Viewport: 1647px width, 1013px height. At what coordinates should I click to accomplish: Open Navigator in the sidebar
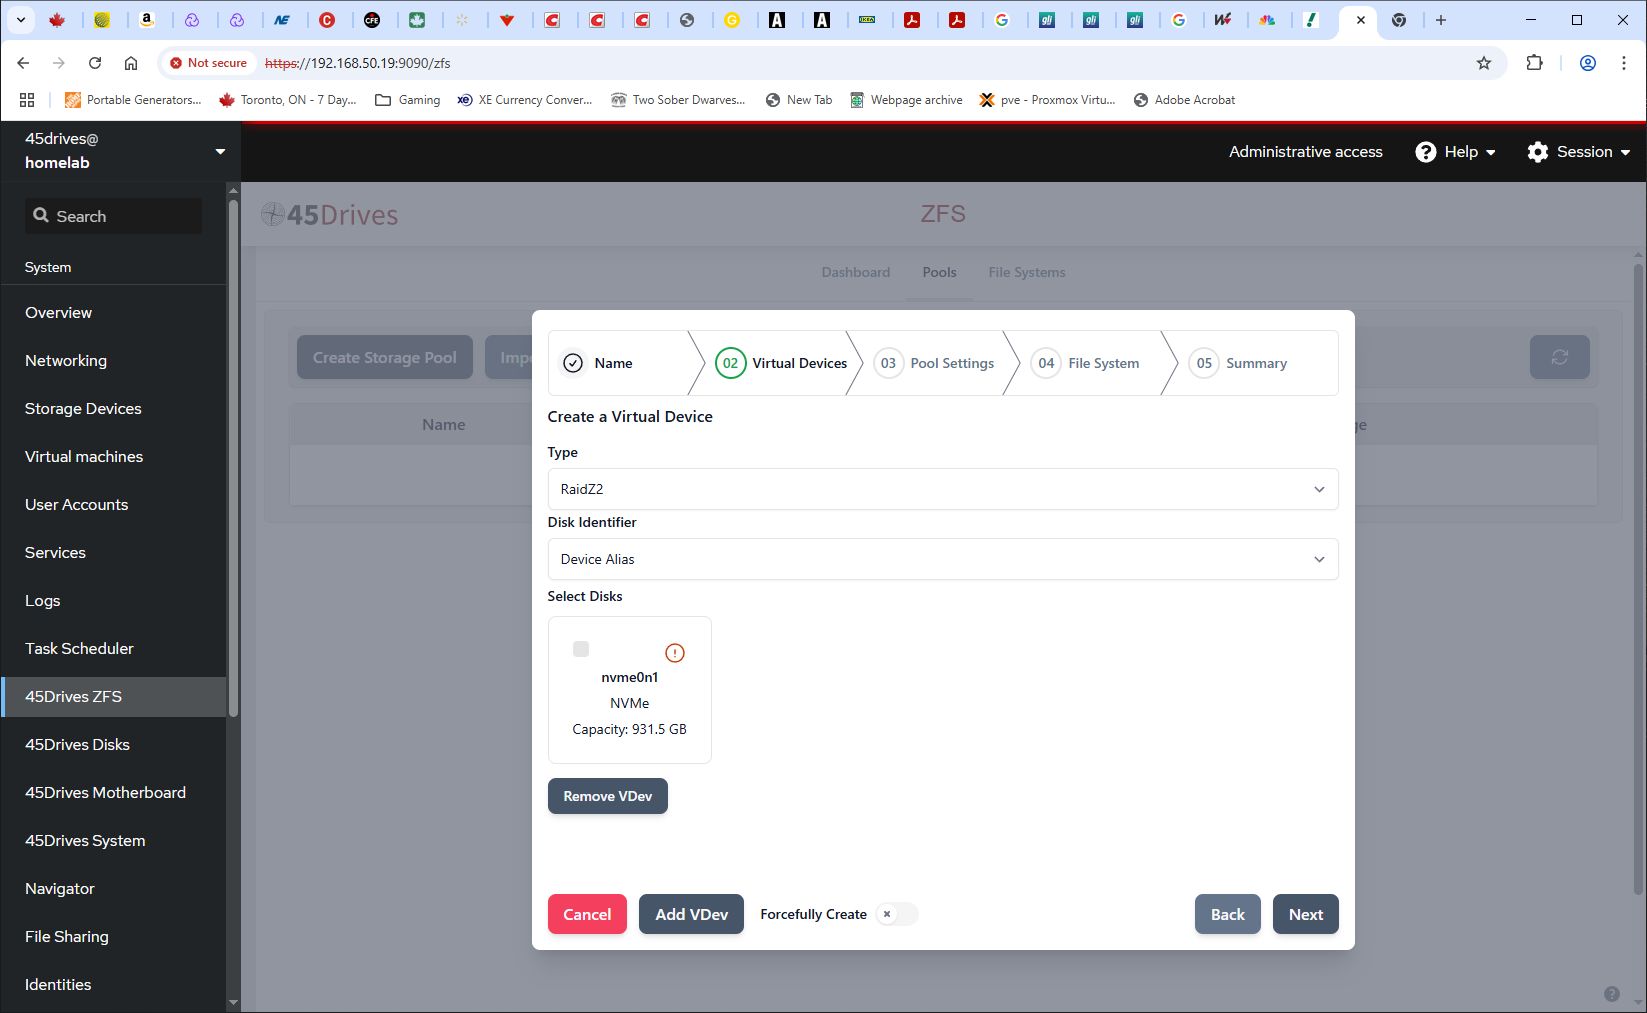(x=113, y=889)
